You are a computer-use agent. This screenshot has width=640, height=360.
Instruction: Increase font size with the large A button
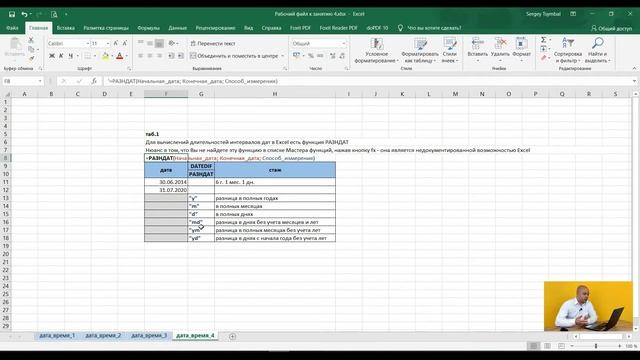(x=116, y=43)
